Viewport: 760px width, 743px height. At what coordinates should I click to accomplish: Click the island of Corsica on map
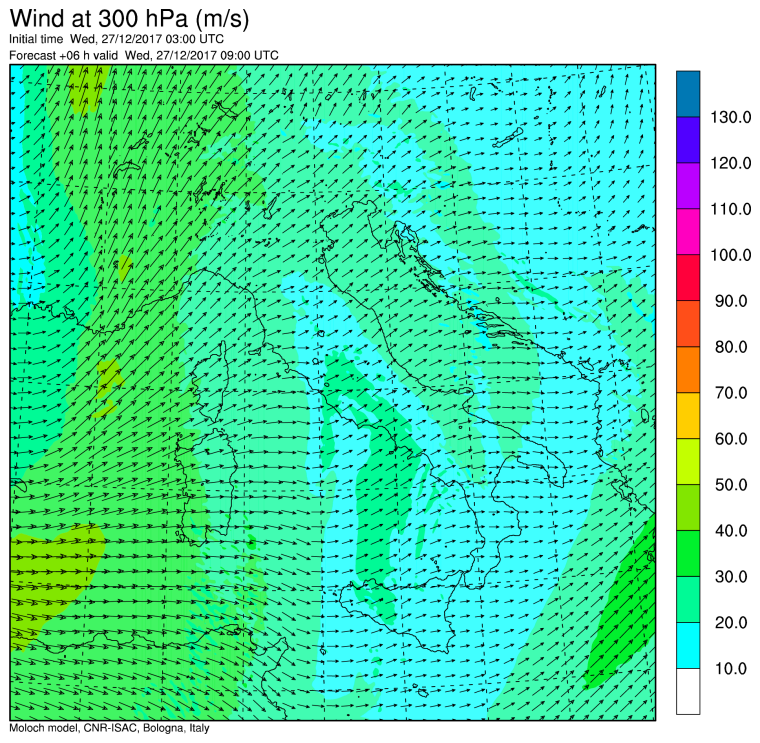[211, 383]
